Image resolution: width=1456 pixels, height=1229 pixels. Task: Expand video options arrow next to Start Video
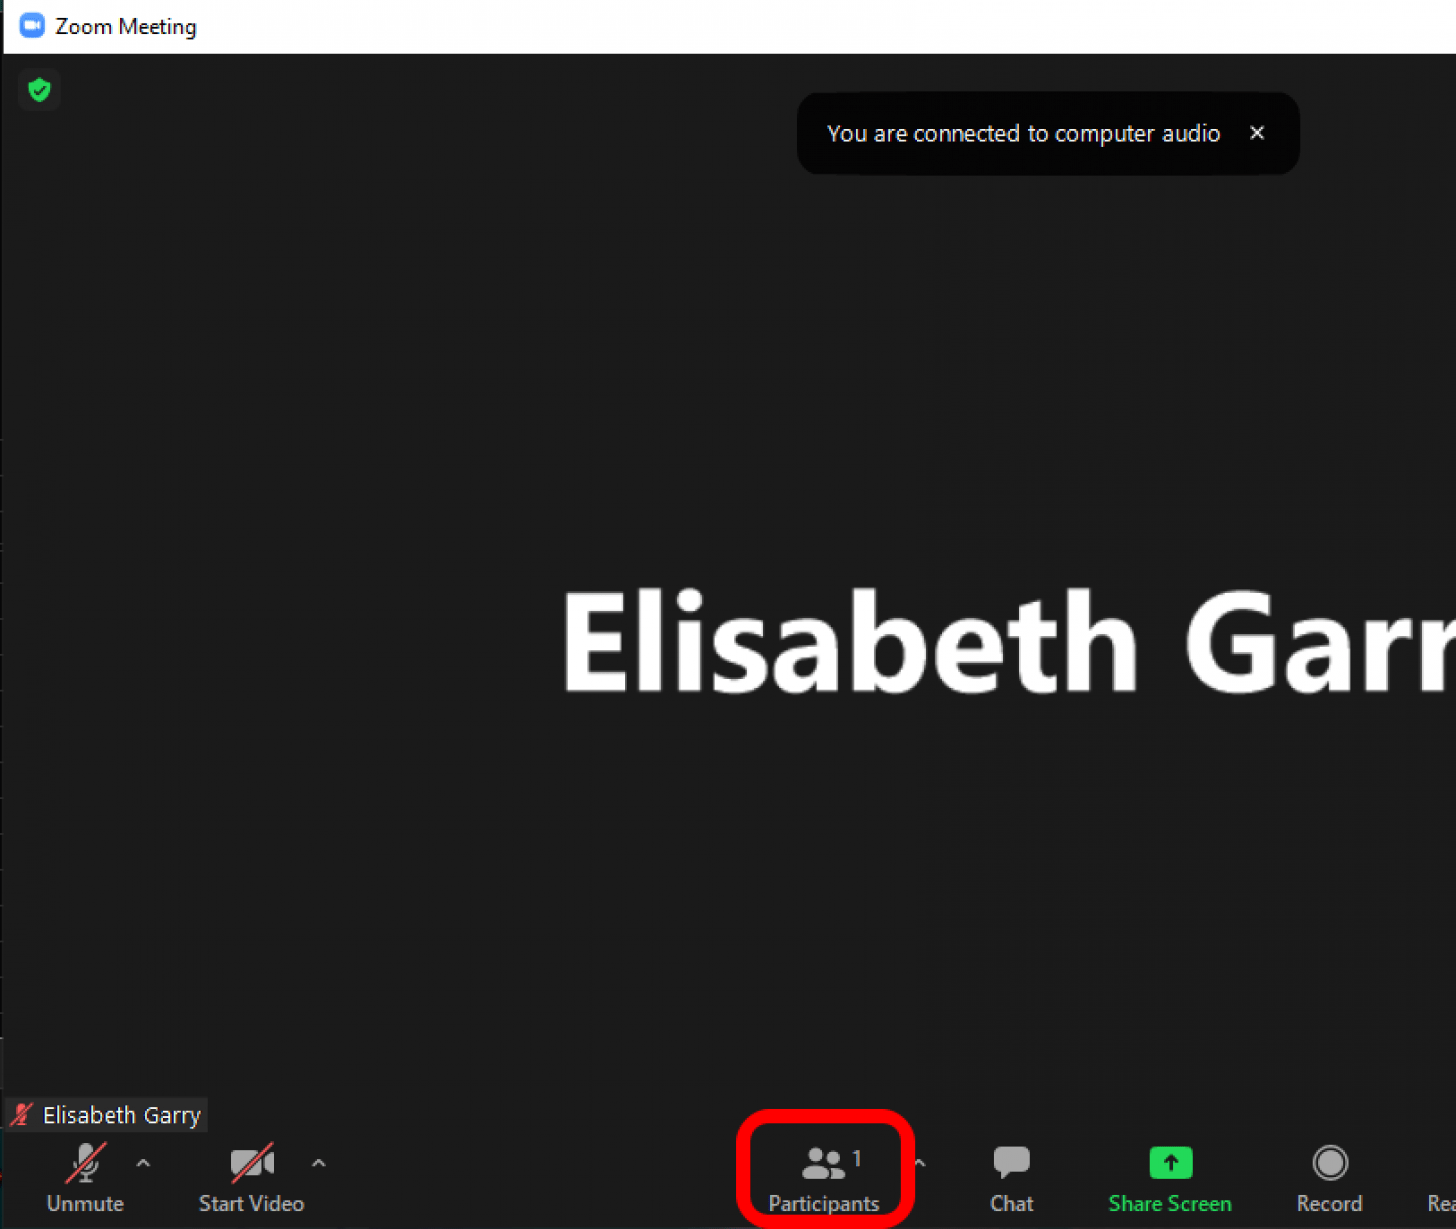coord(319,1163)
